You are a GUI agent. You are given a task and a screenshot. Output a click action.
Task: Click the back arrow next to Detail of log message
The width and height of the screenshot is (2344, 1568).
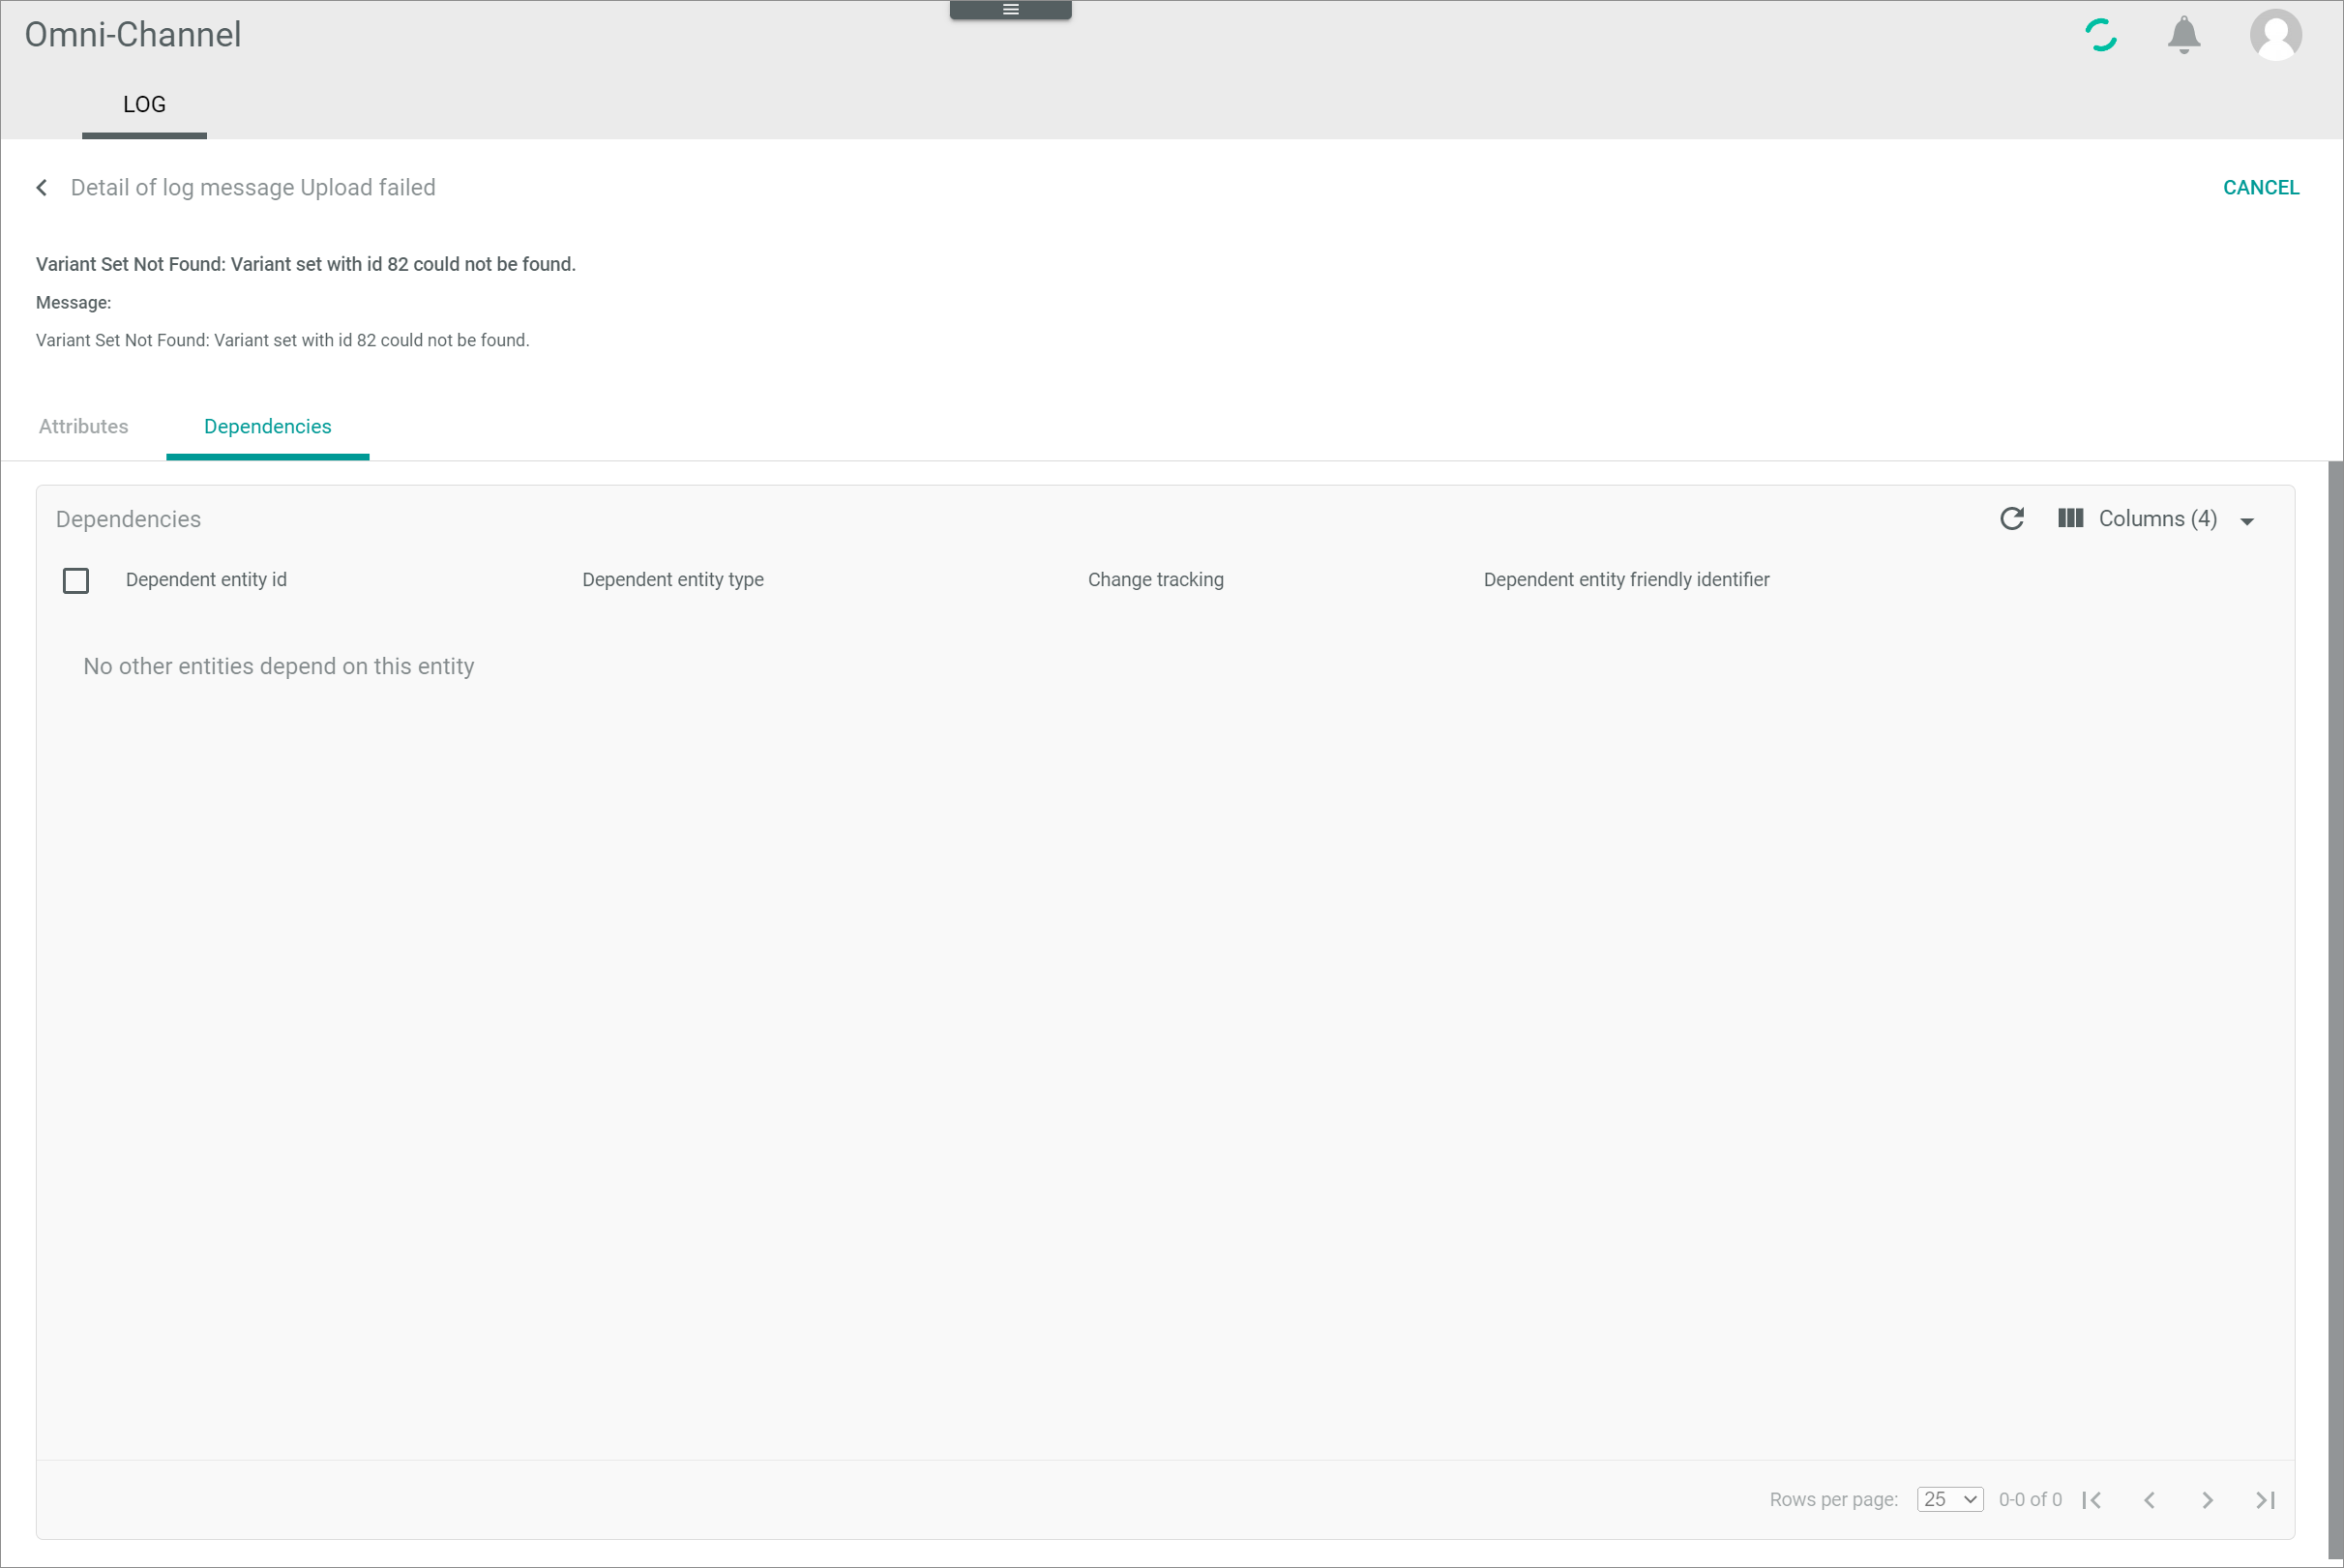click(x=42, y=188)
